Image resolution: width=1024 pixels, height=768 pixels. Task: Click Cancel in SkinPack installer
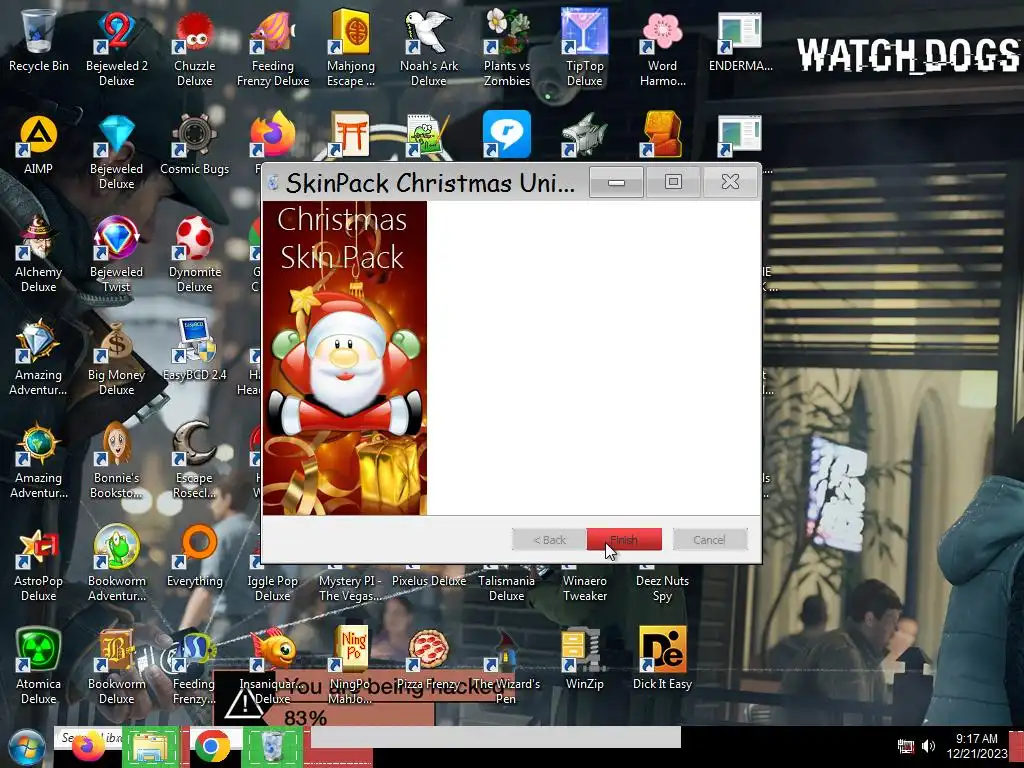point(709,539)
